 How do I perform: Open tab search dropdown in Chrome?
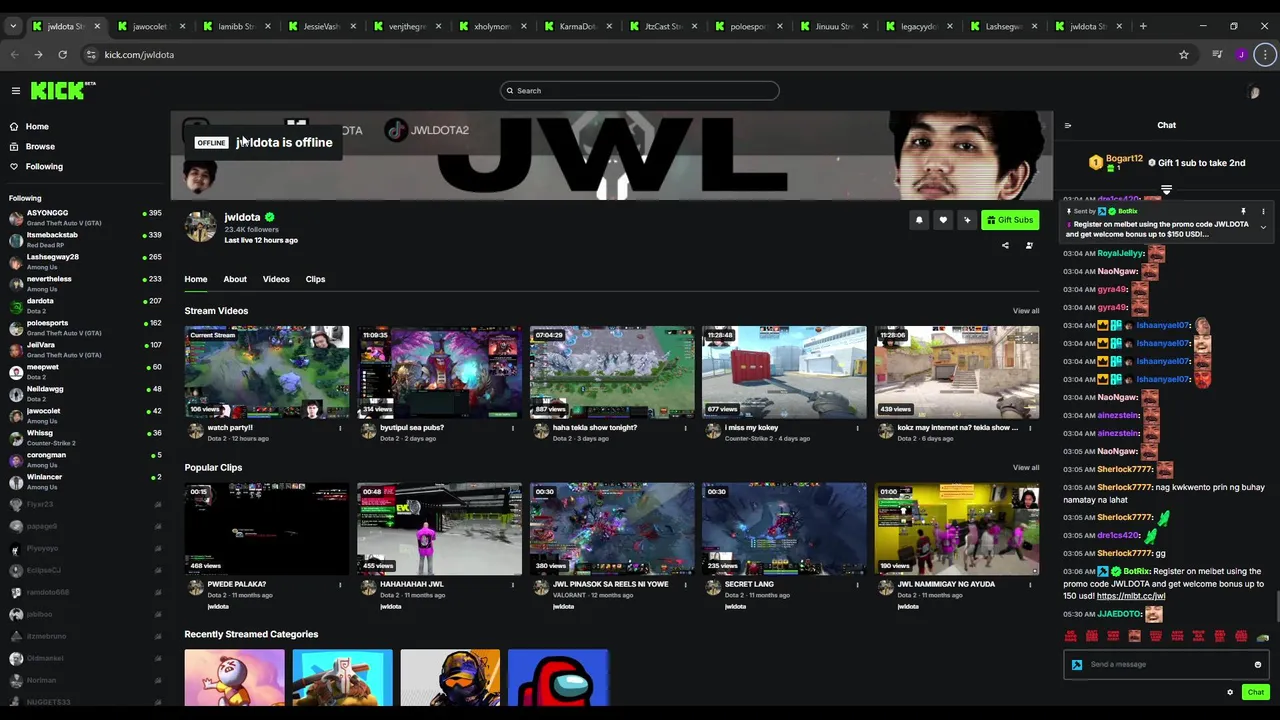(x=13, y=26)
